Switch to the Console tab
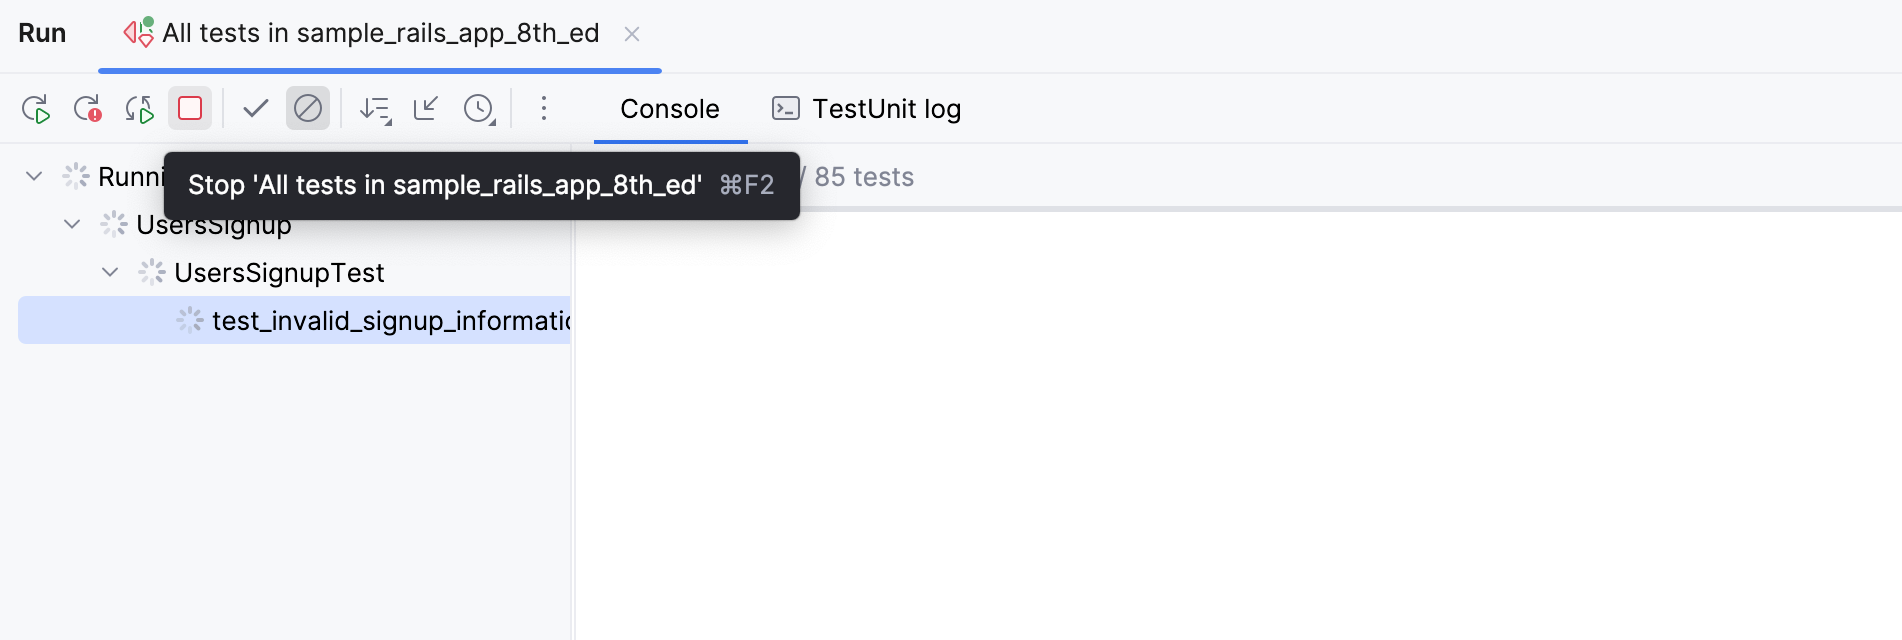Image resolution: width=1902 pixels, height=640 pixels. 669,108
